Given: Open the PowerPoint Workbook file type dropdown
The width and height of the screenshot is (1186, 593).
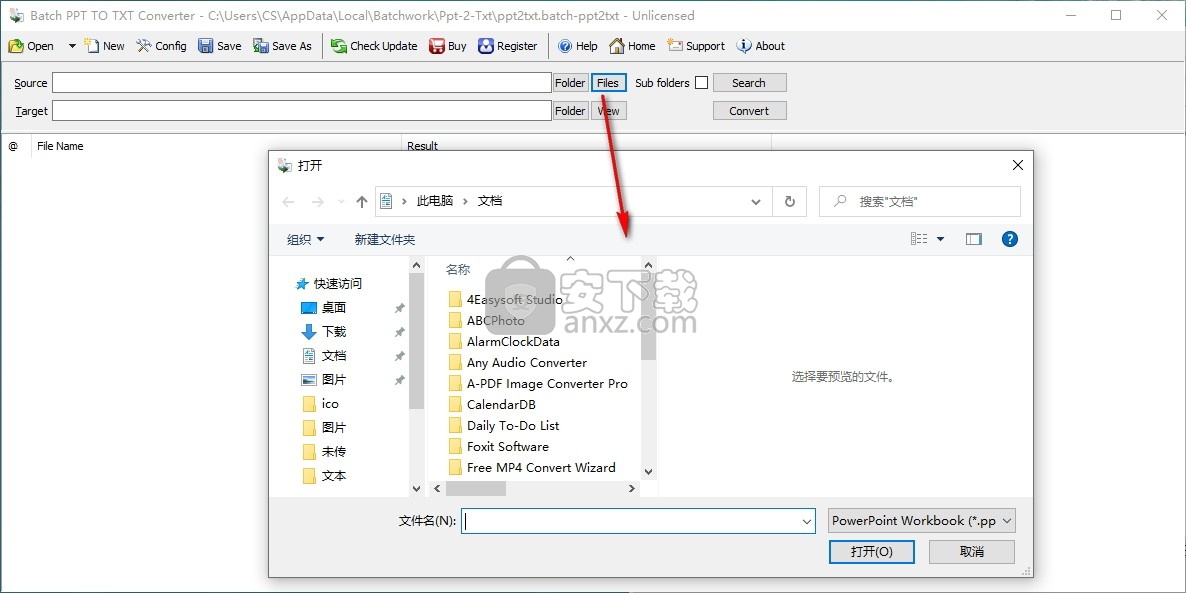Looking at the screenshot, I should click(x=921, y=520).
